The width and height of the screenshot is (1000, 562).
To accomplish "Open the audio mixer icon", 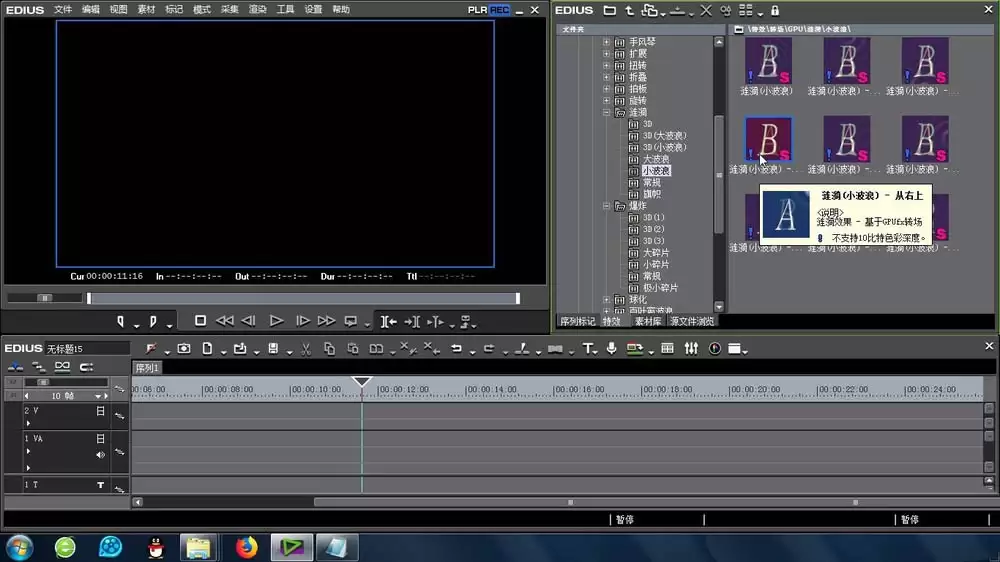I will coord(691,348).
